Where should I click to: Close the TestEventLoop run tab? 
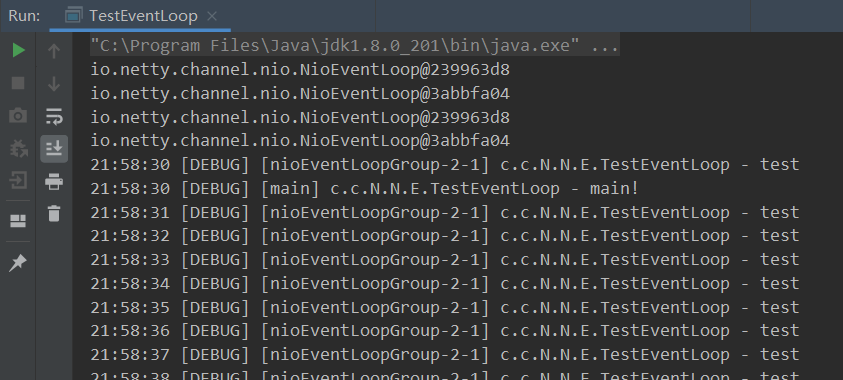pyautogui.click(x=212, y=16)
